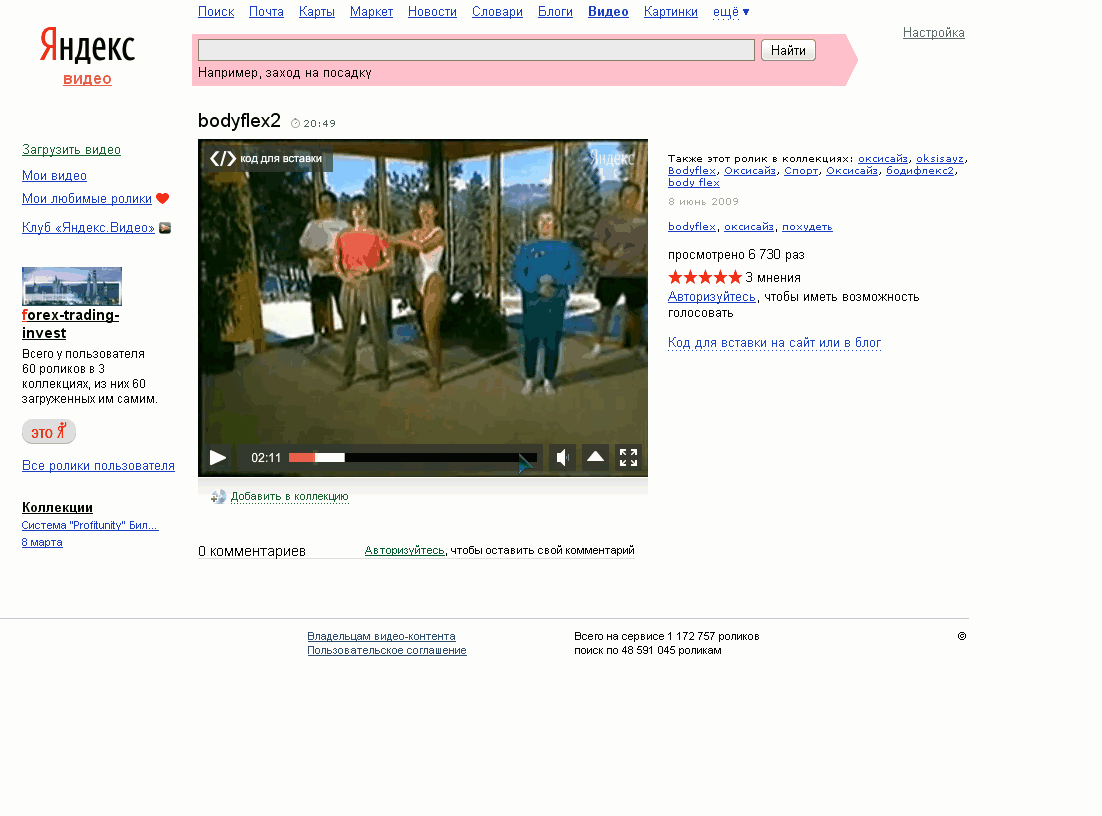Open the Блоги service

click(x=555, y=12)
